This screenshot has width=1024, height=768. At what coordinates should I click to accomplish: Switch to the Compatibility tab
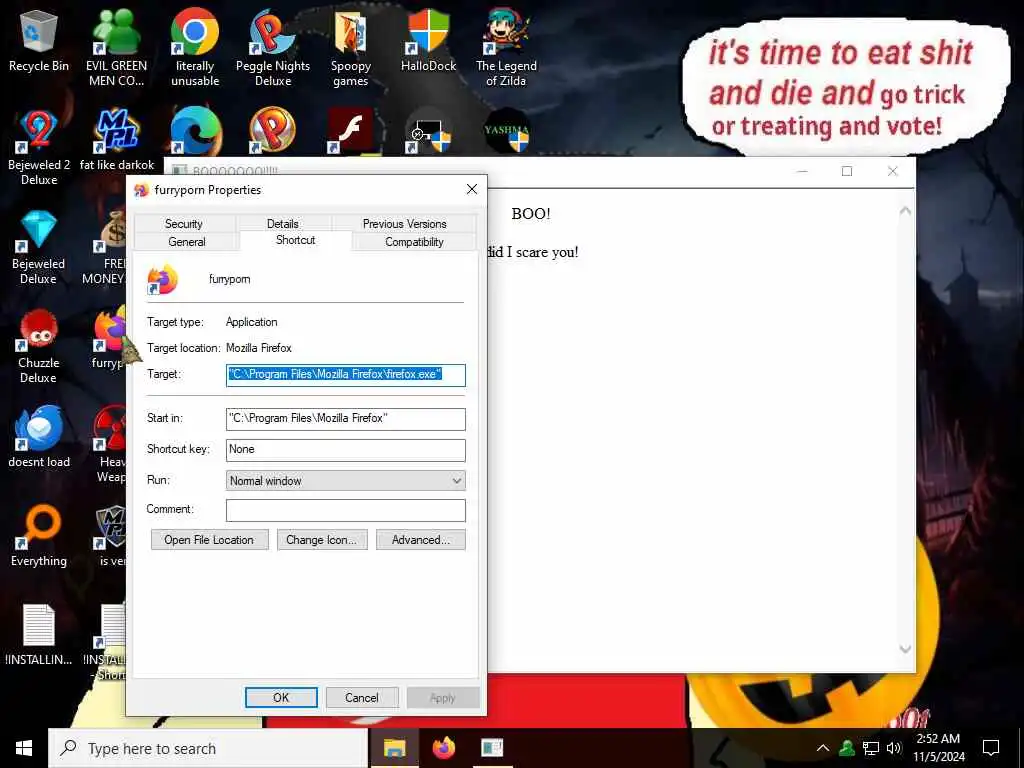click(414, 242)
